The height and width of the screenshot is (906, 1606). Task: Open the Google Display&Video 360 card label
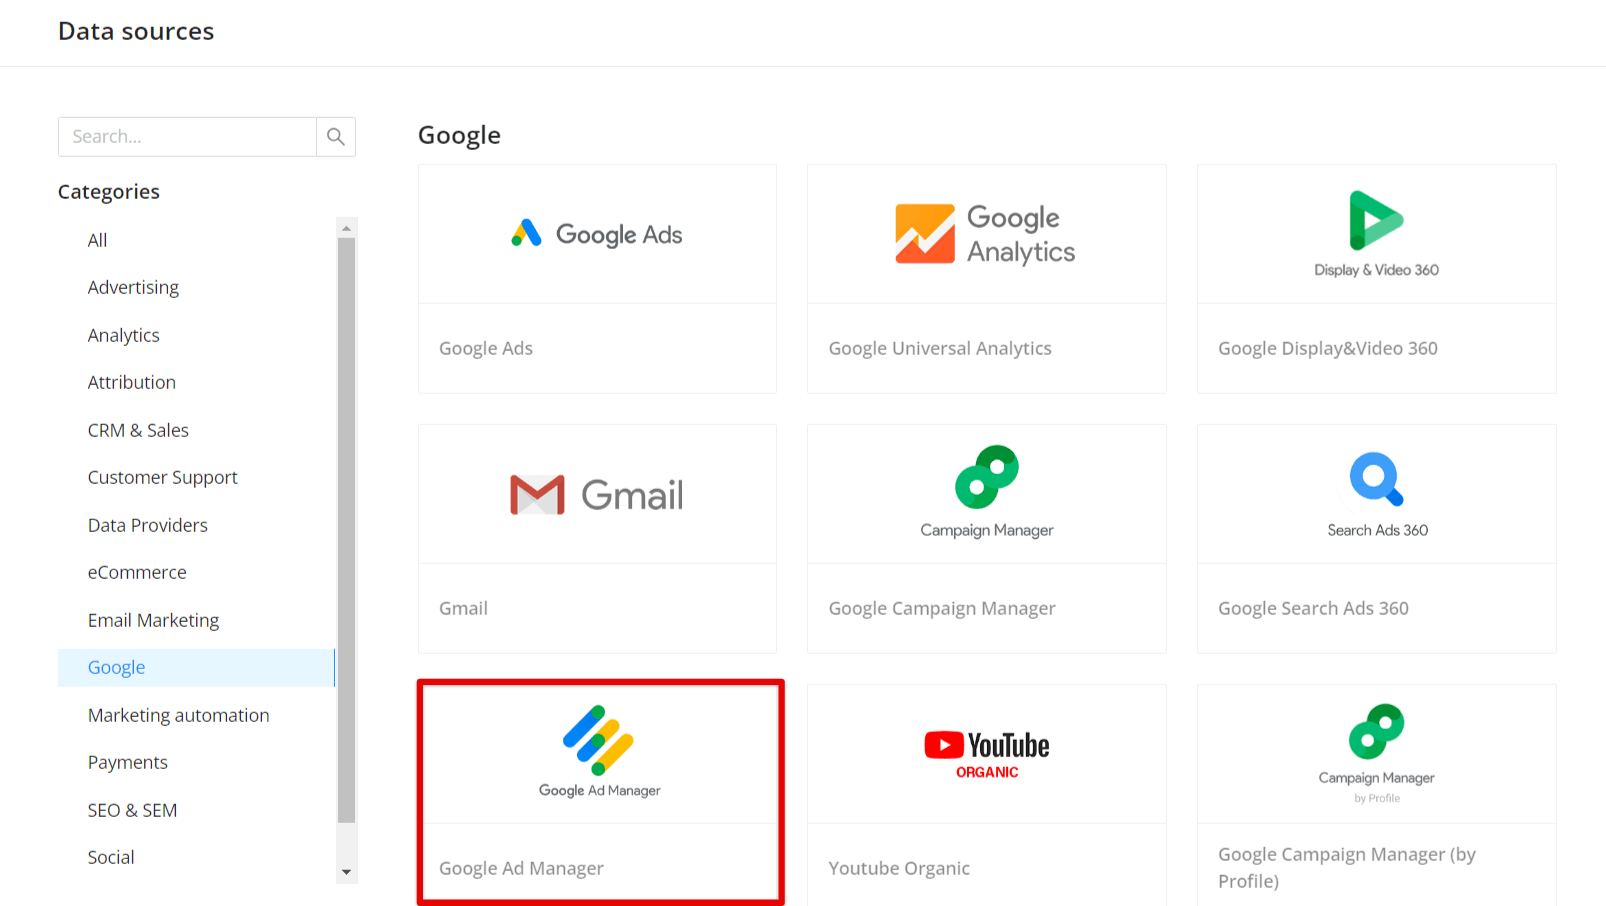tap(1328, 348)
